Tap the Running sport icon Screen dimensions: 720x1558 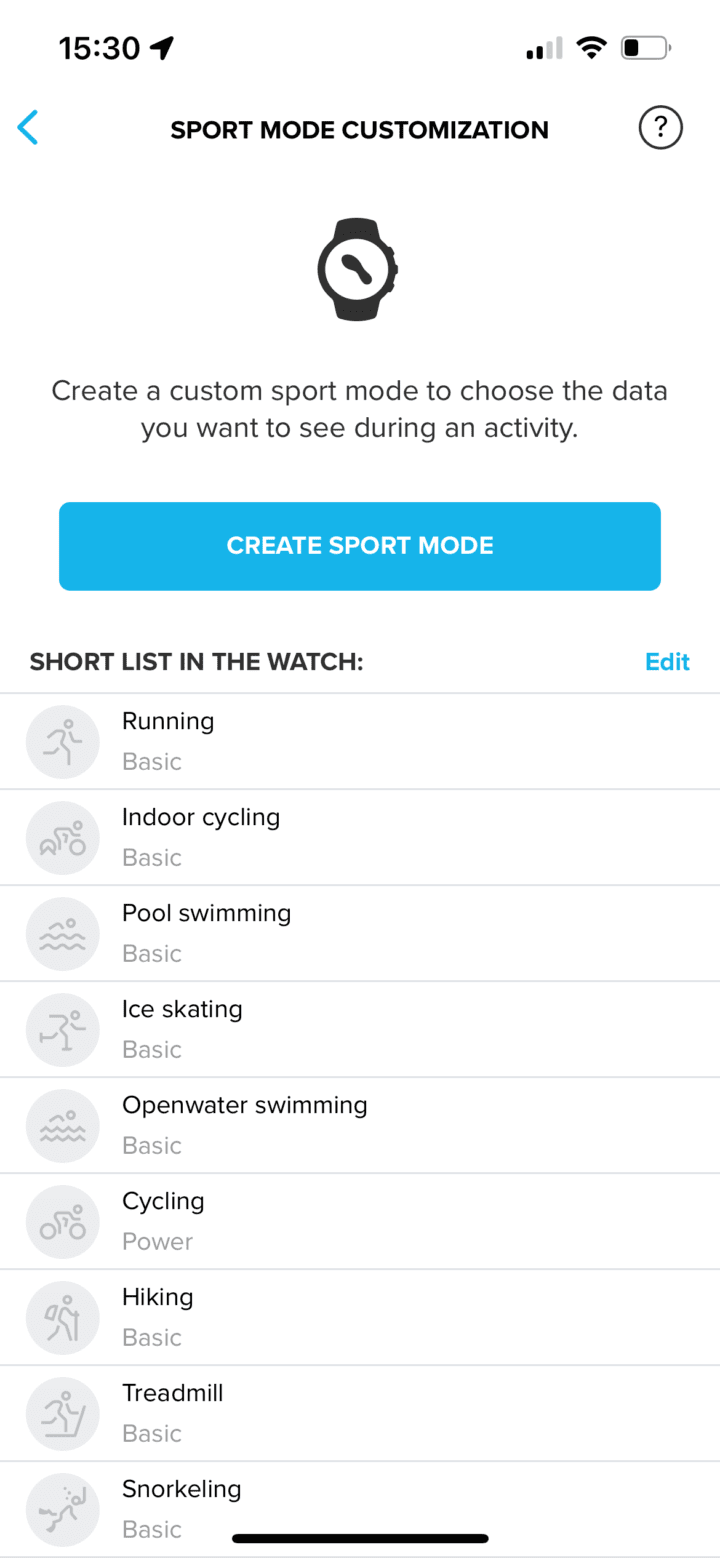pyautogui.click(x=62, y=741)
